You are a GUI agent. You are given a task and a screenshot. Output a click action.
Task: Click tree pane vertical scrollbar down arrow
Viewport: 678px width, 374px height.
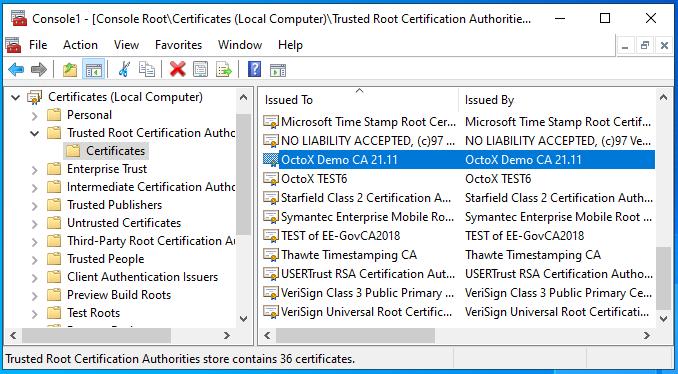pos(243,319)
